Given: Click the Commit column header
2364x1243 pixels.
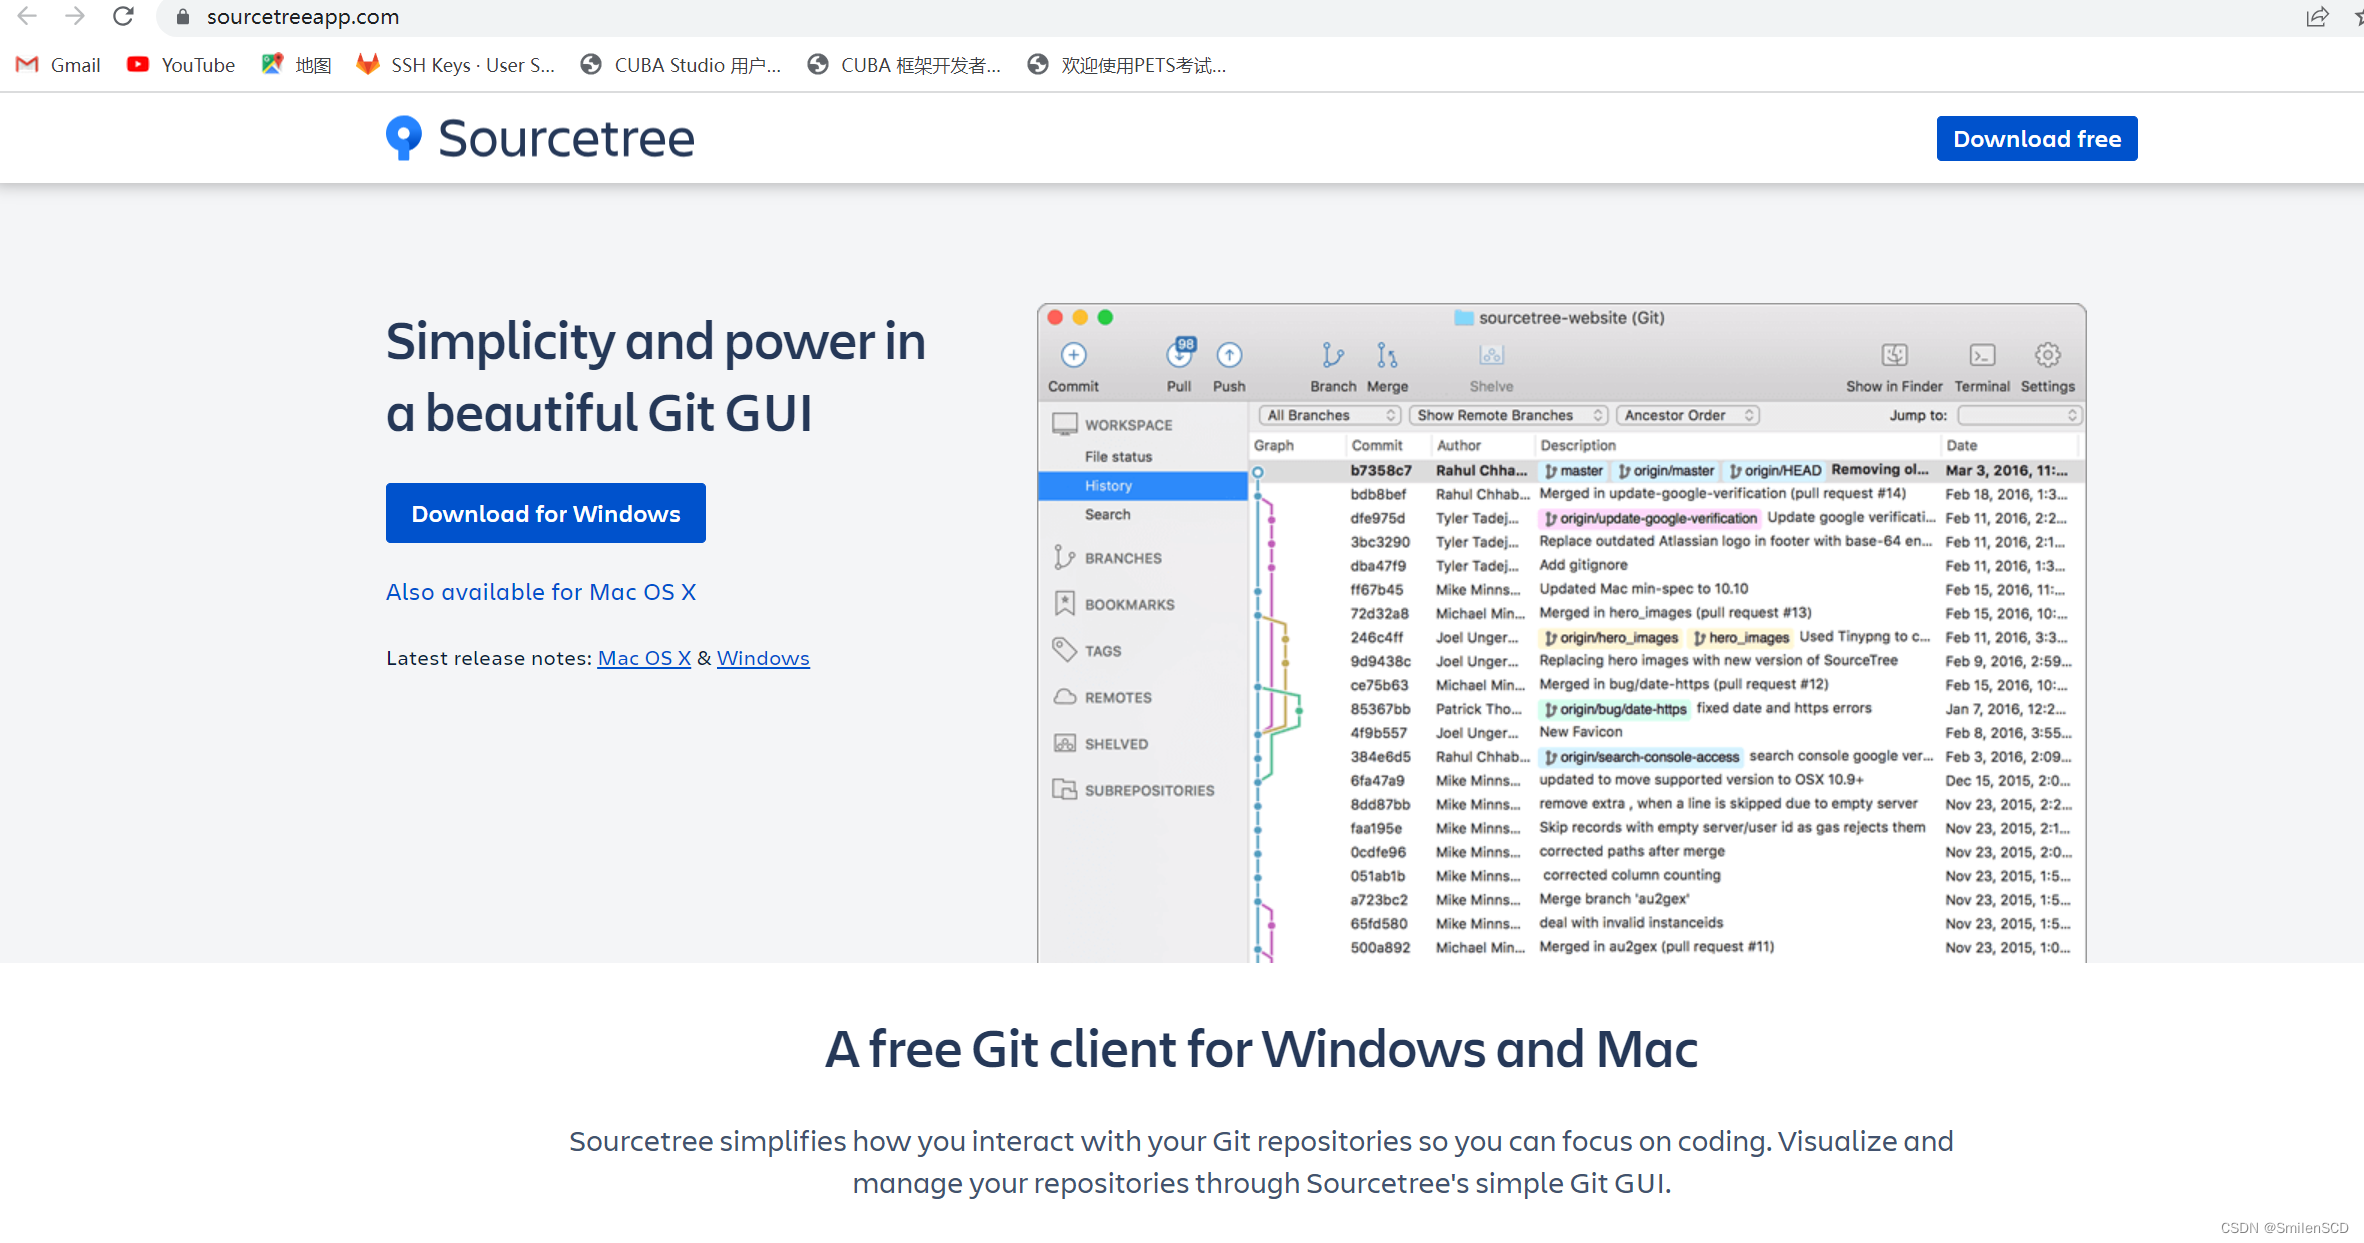Looking at the screenshot, I should click(1377, 445).
